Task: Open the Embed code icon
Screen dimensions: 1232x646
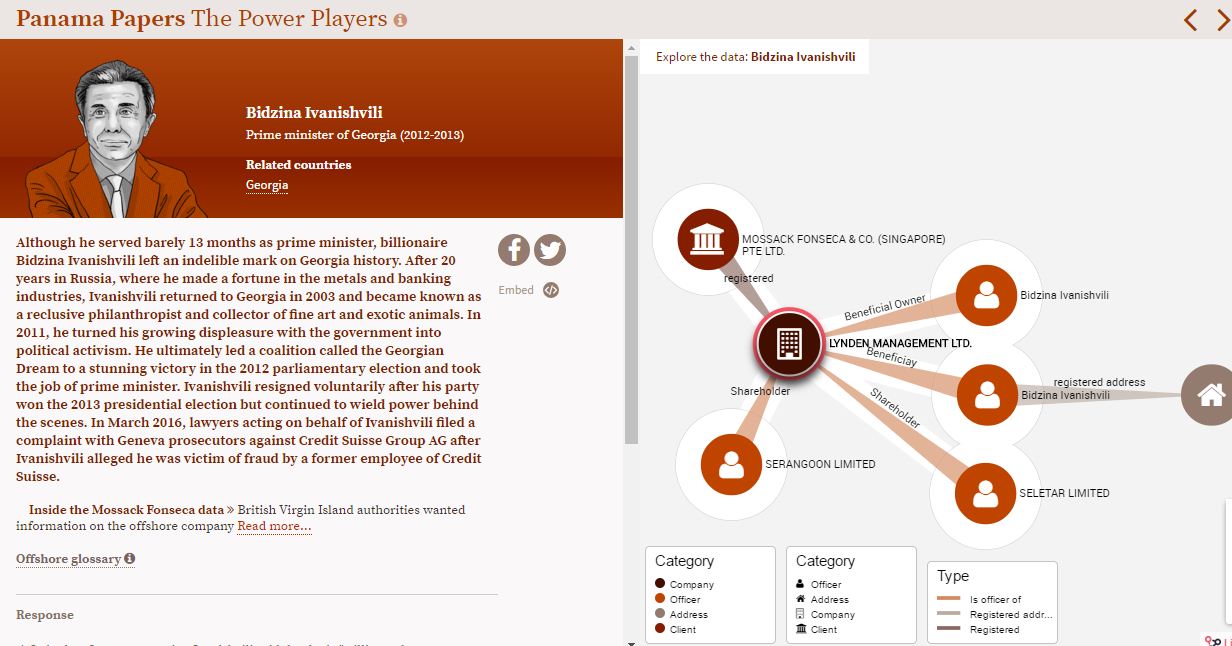Action: tap(550, 290)
